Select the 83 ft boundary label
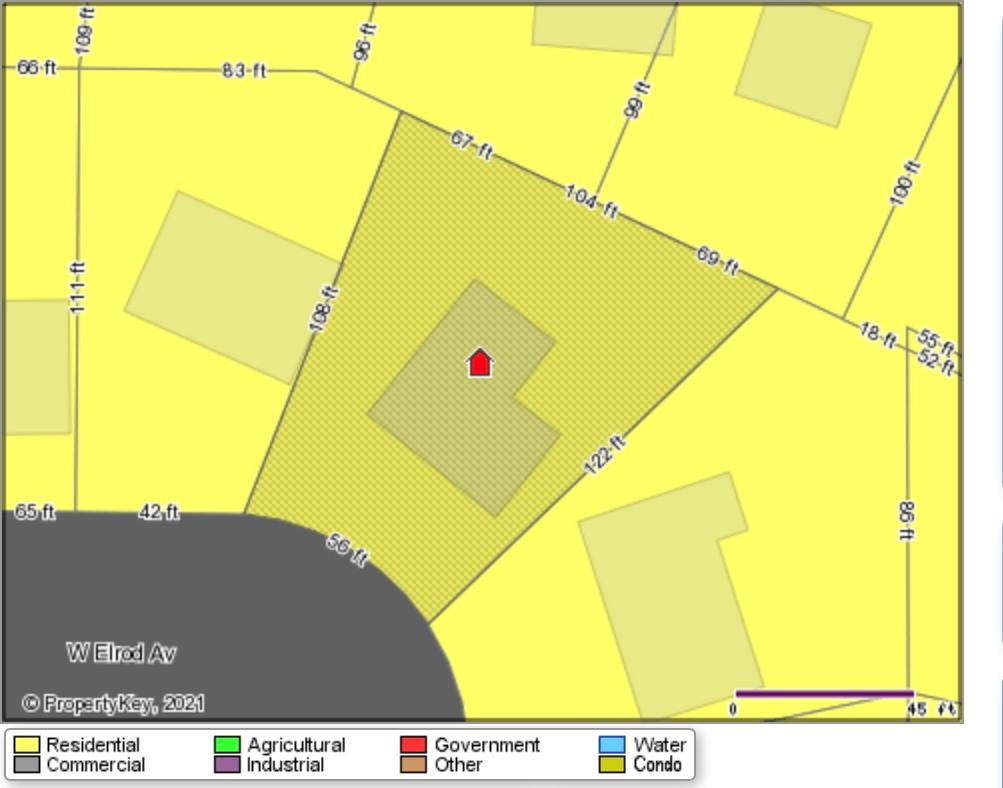Image resolution: width=1003 pixels, height=788 pixels. [x=244, y=71]
